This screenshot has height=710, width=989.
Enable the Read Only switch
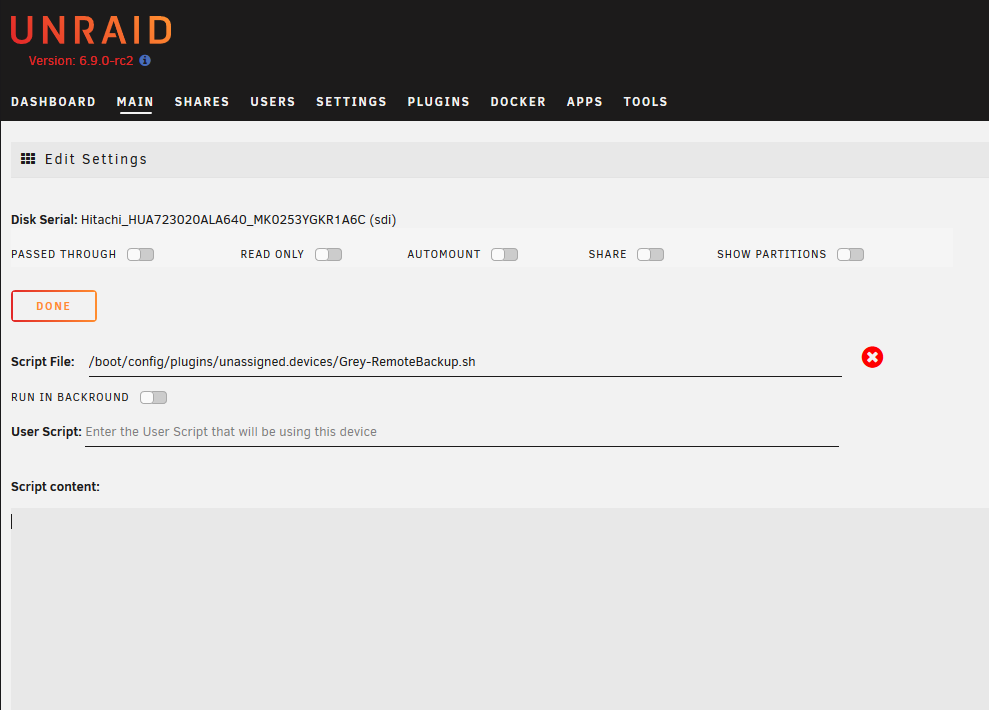[x=329, y=254]
